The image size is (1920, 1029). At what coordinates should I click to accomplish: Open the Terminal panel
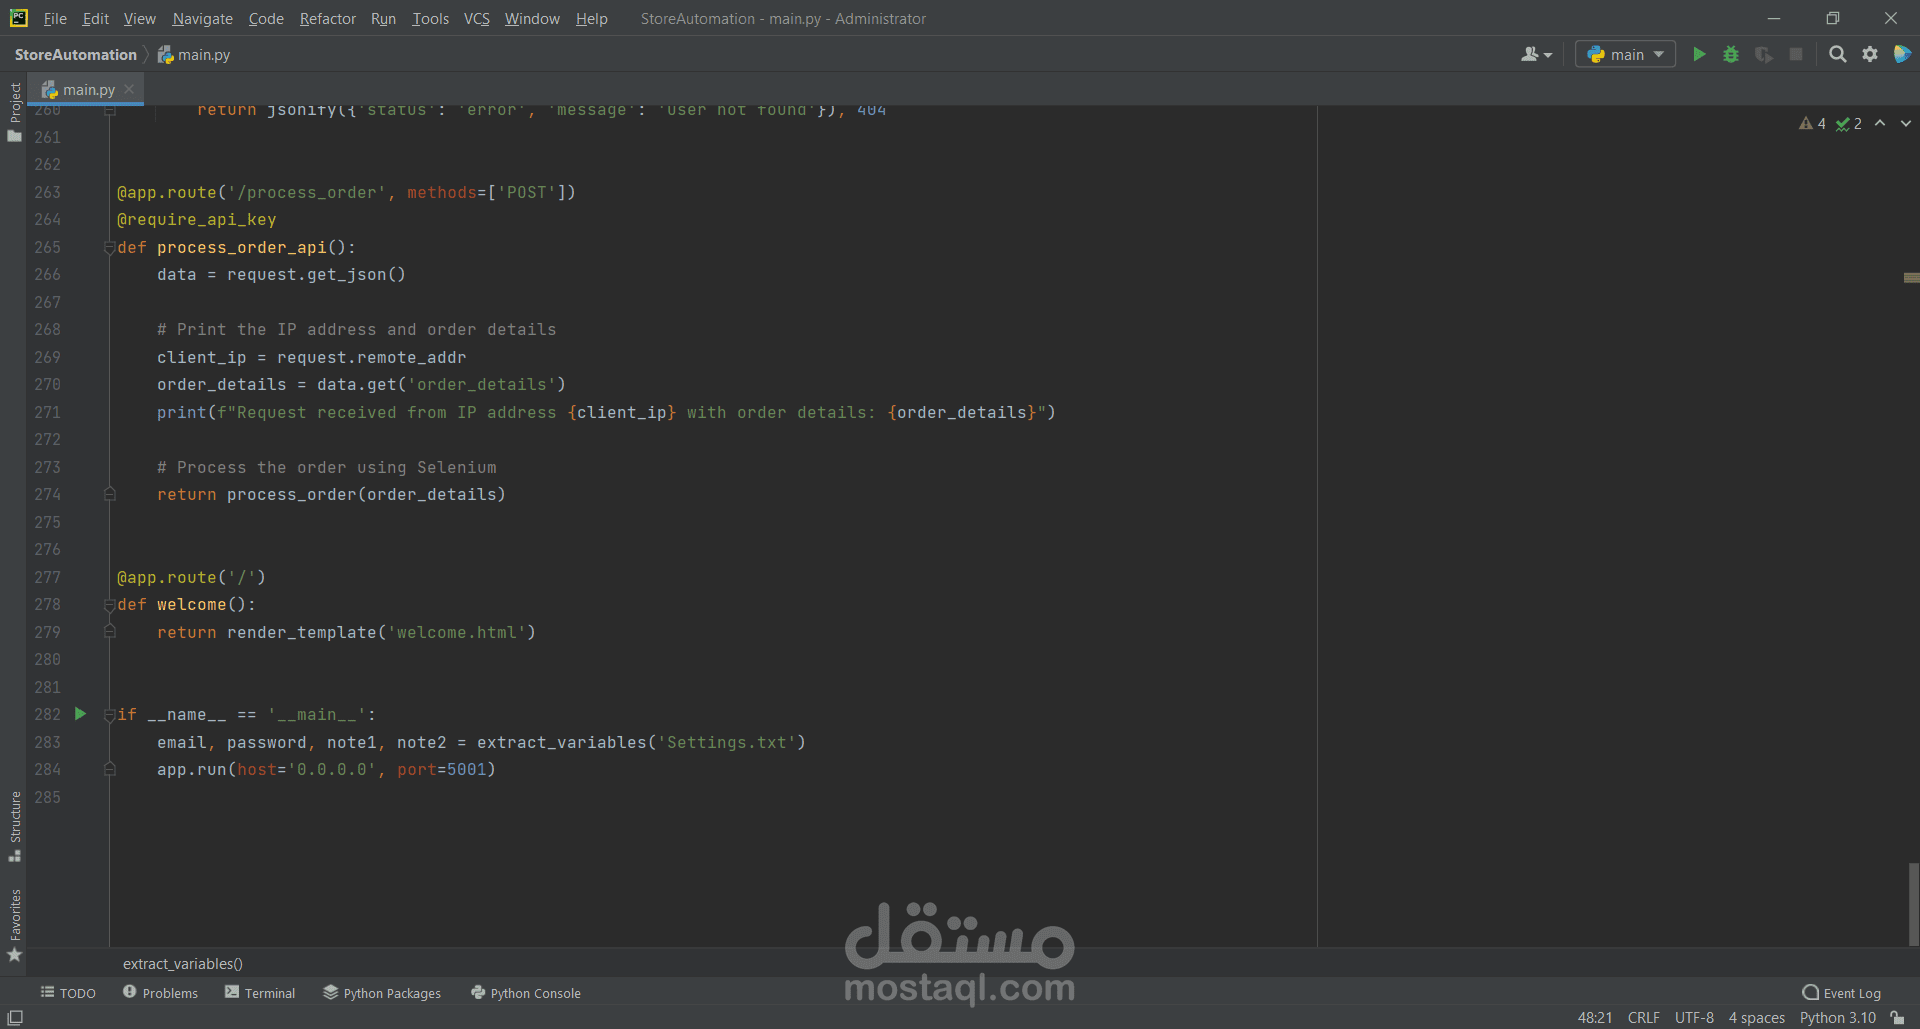(259, 992)
